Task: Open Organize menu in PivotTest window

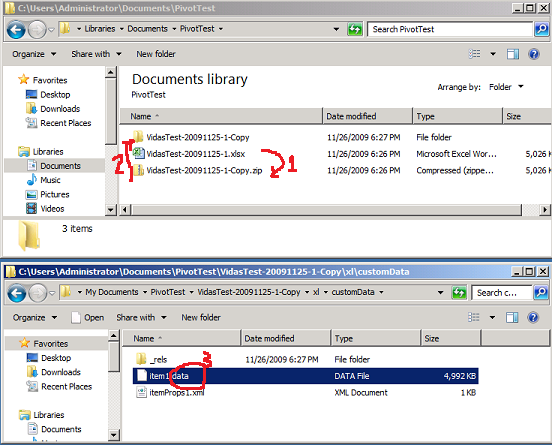Action: click(34, 54)
